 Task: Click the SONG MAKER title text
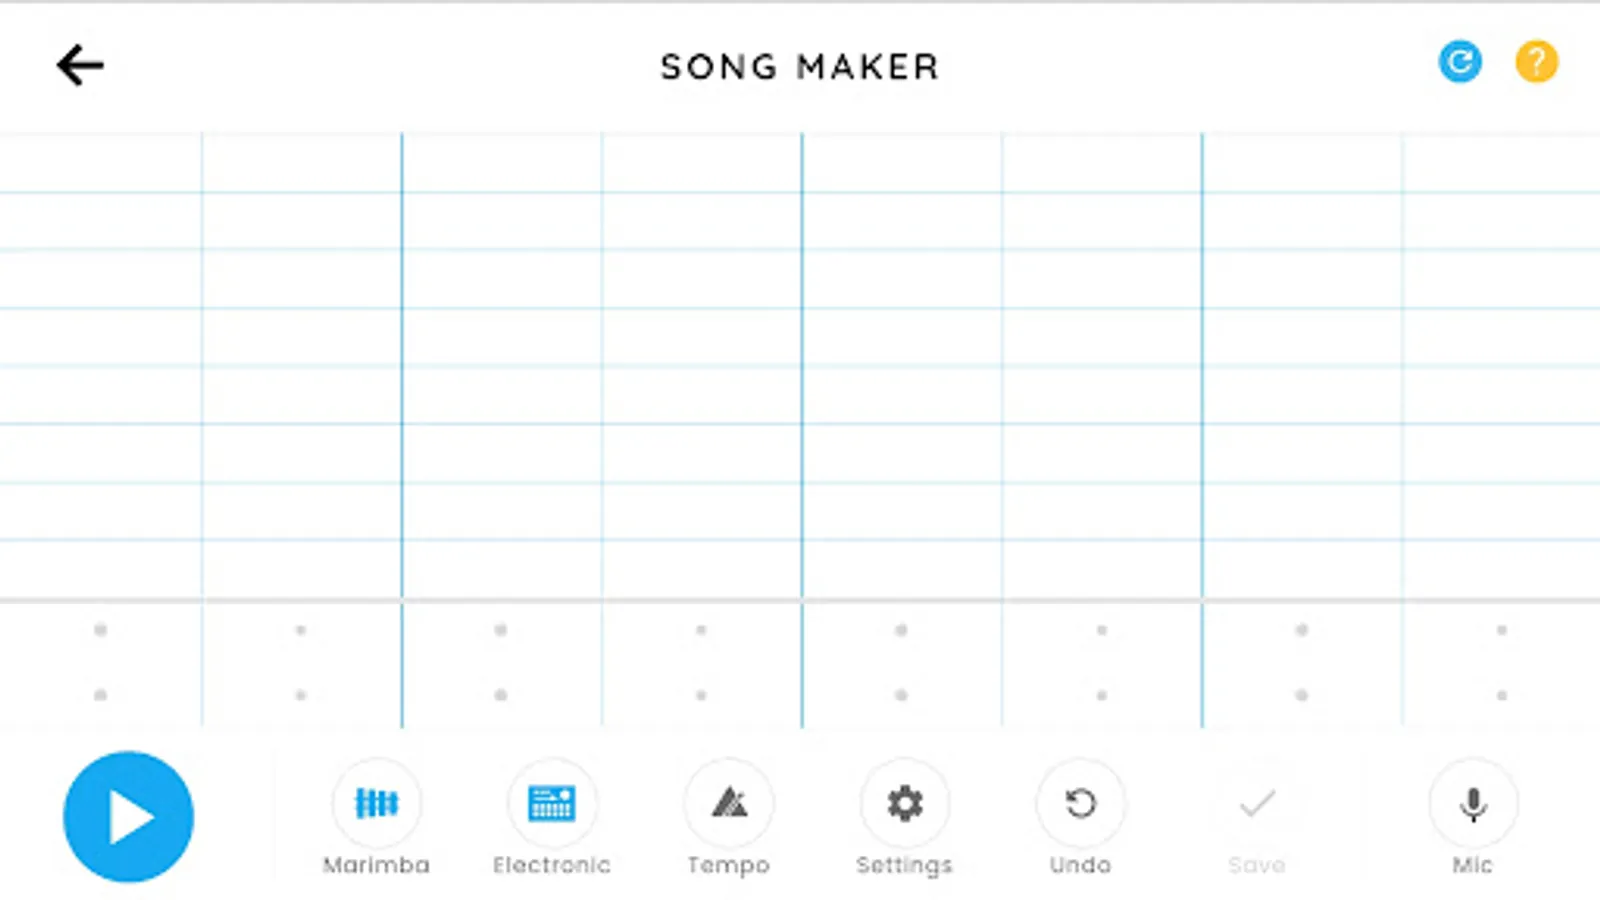[x=800, y=67]
